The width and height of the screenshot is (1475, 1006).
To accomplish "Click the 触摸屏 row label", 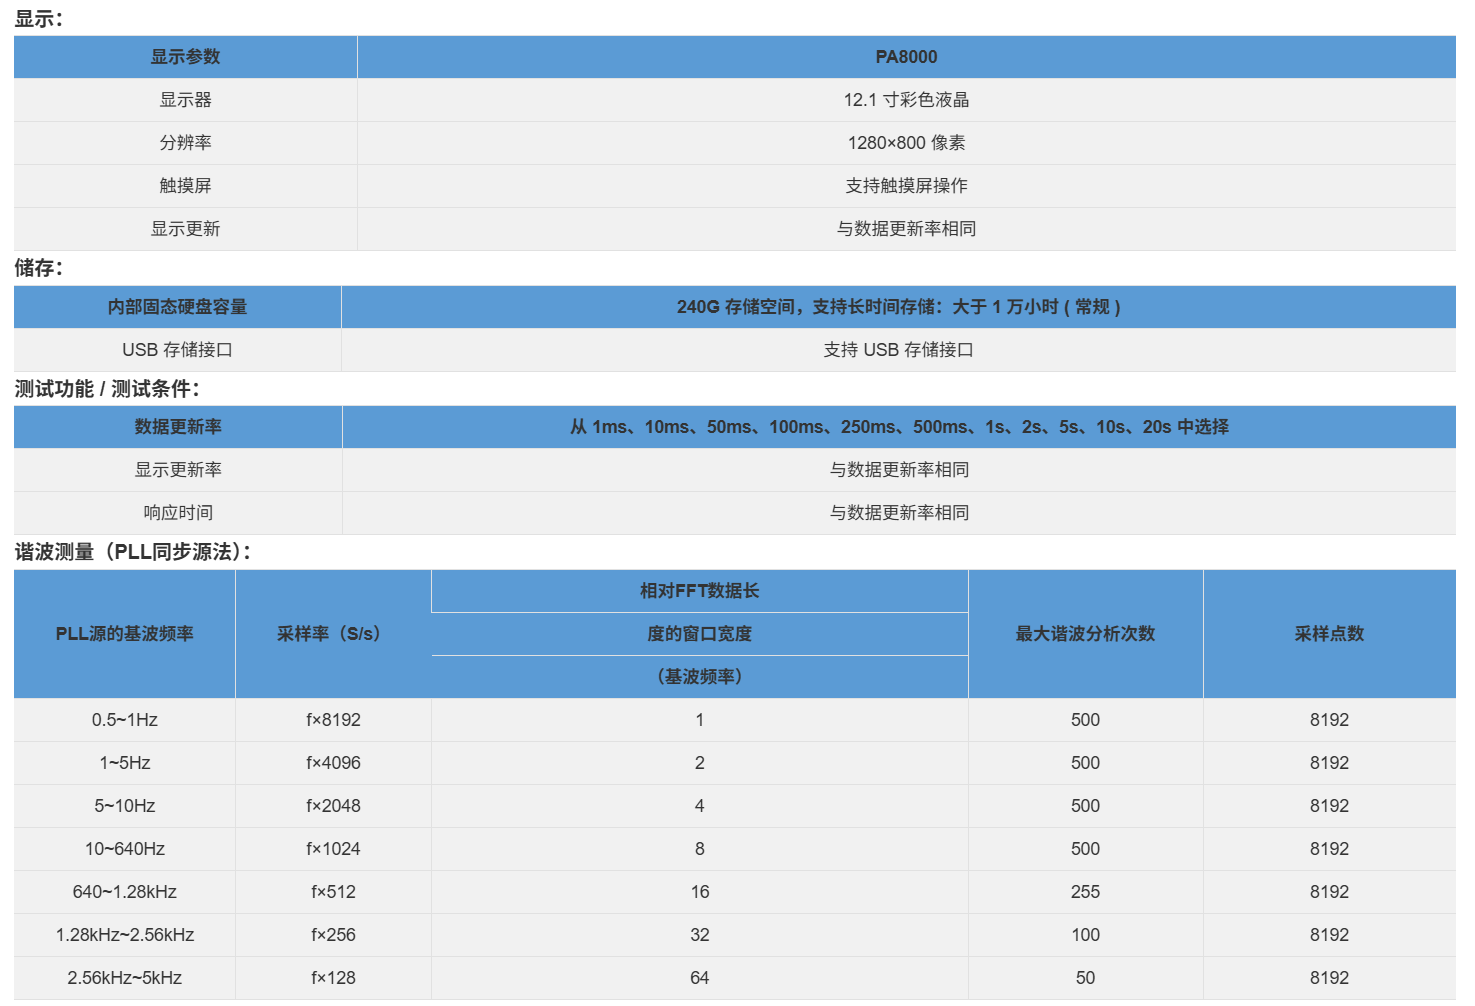I will click(x=185, y=186).
